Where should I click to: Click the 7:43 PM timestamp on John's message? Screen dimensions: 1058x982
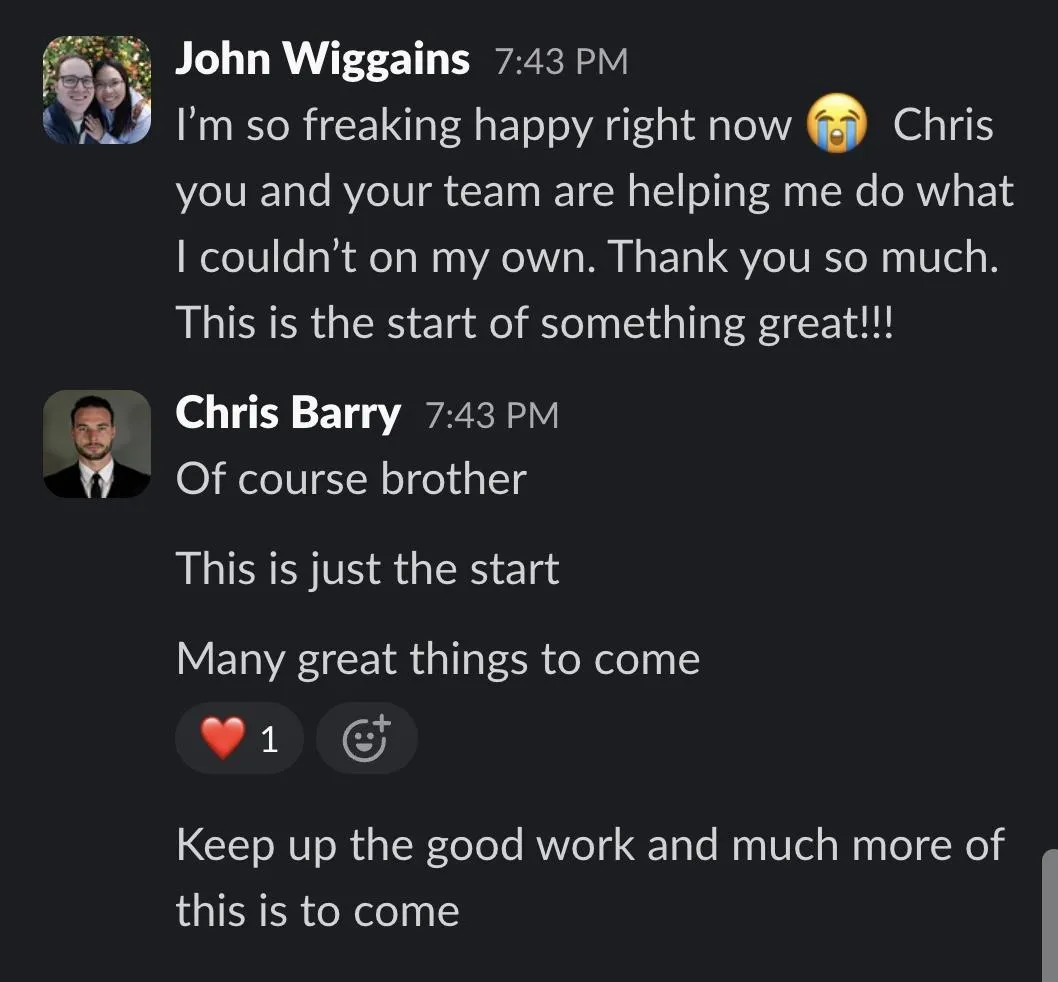pos(561,61)
